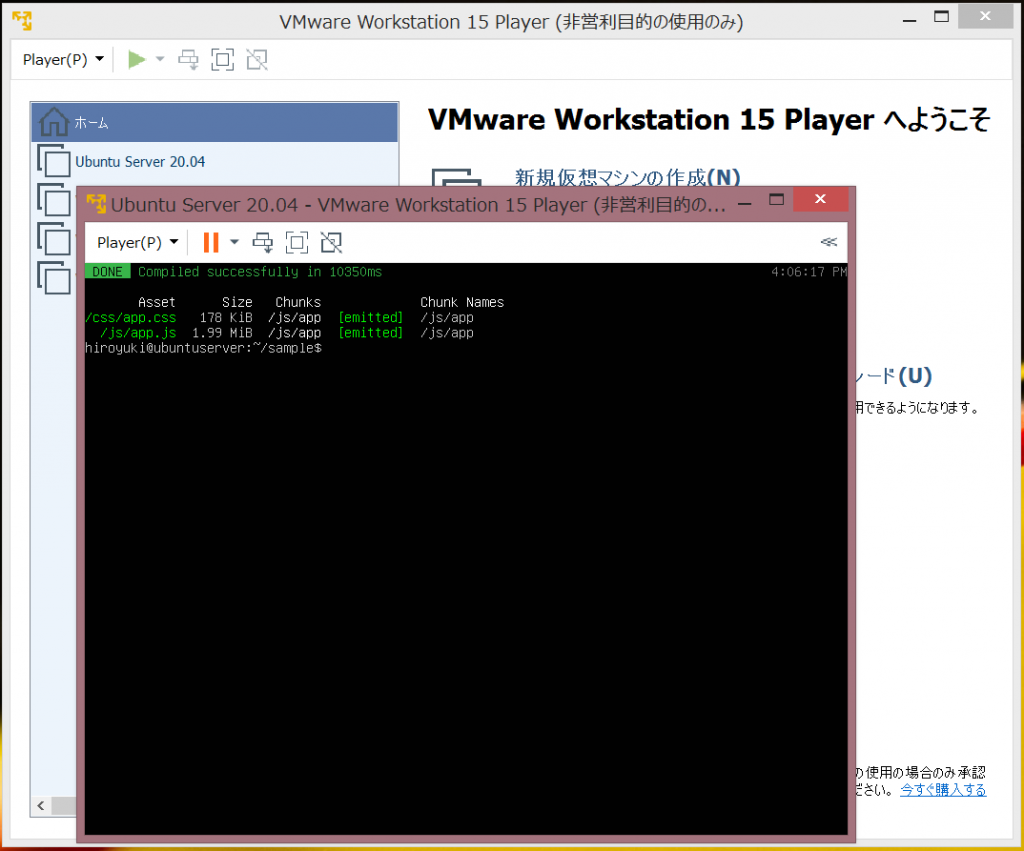Click the large icon beside 新規仮想マシンの作成
Image resolution: width=1024 pixels, height=851 pixels.
[457, 178]
